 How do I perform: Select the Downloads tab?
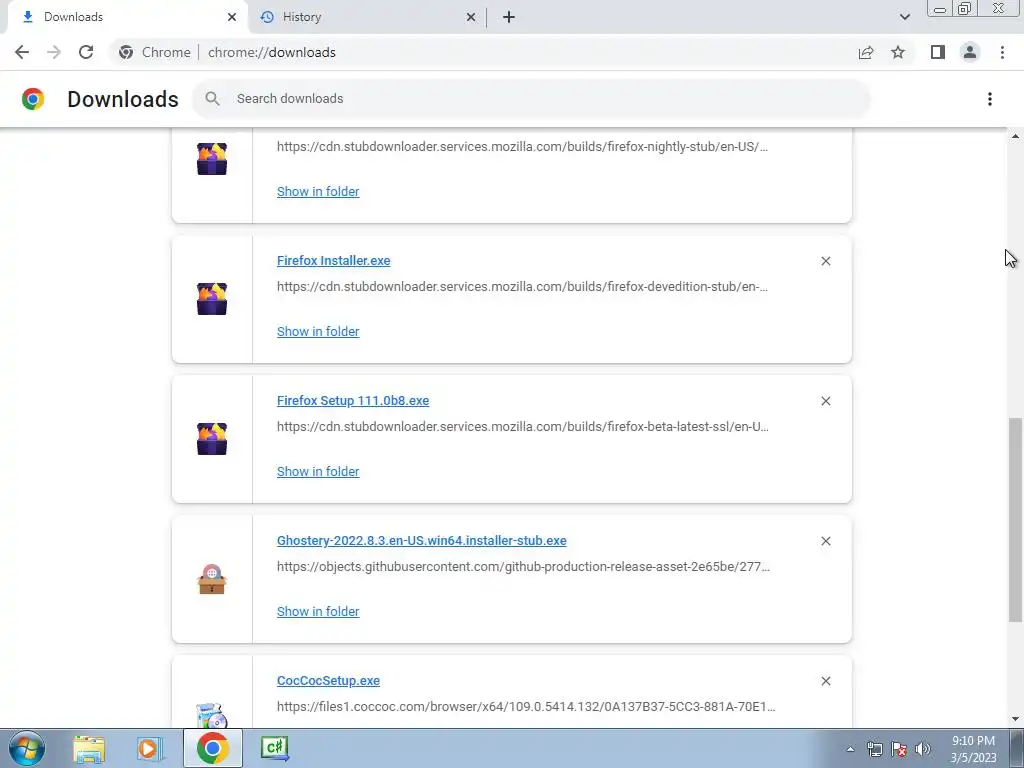(x=124, y=17)
